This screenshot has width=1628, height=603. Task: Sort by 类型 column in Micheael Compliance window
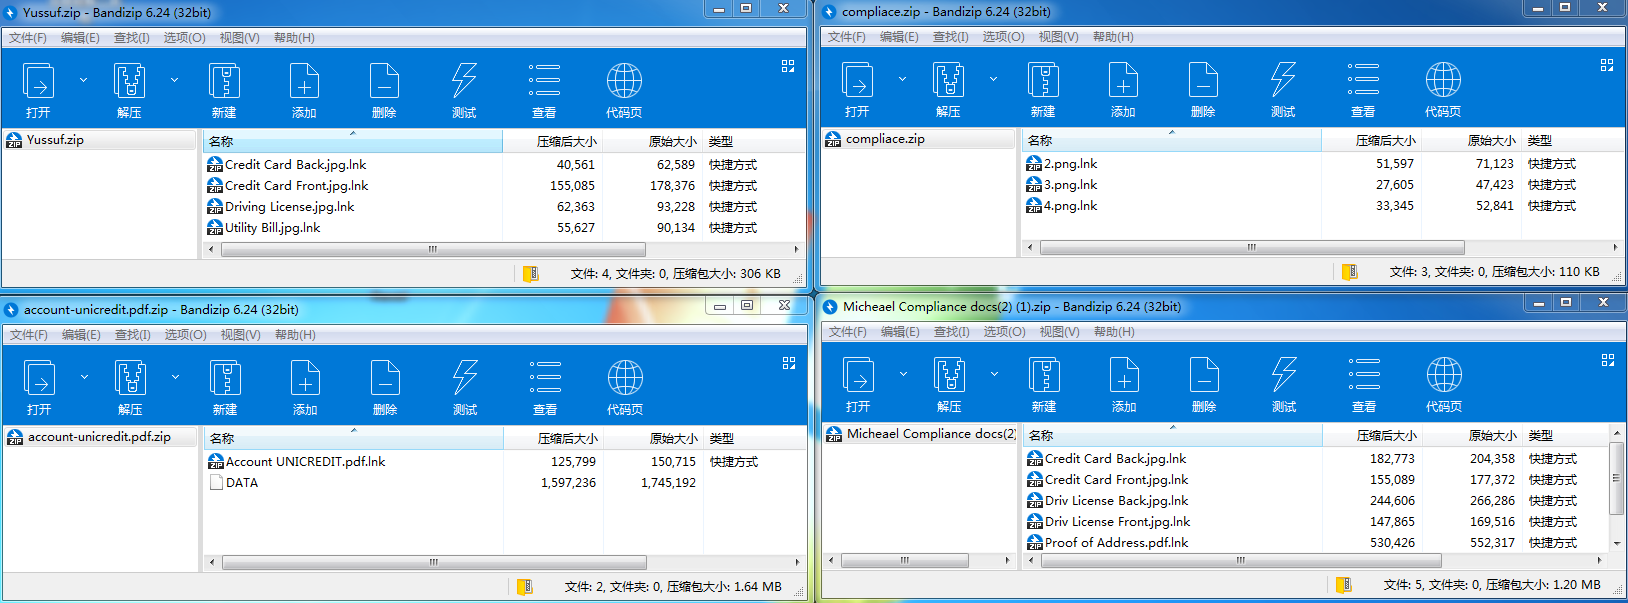[x=1564, y=435]
